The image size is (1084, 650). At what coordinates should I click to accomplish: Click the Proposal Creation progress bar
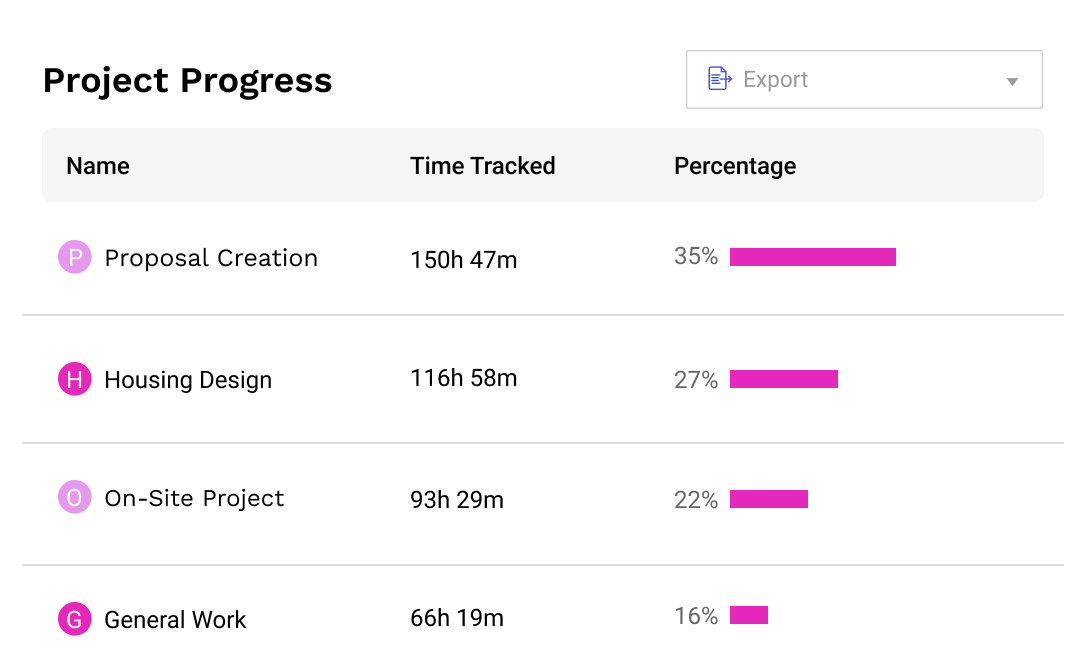coord(813,257)
